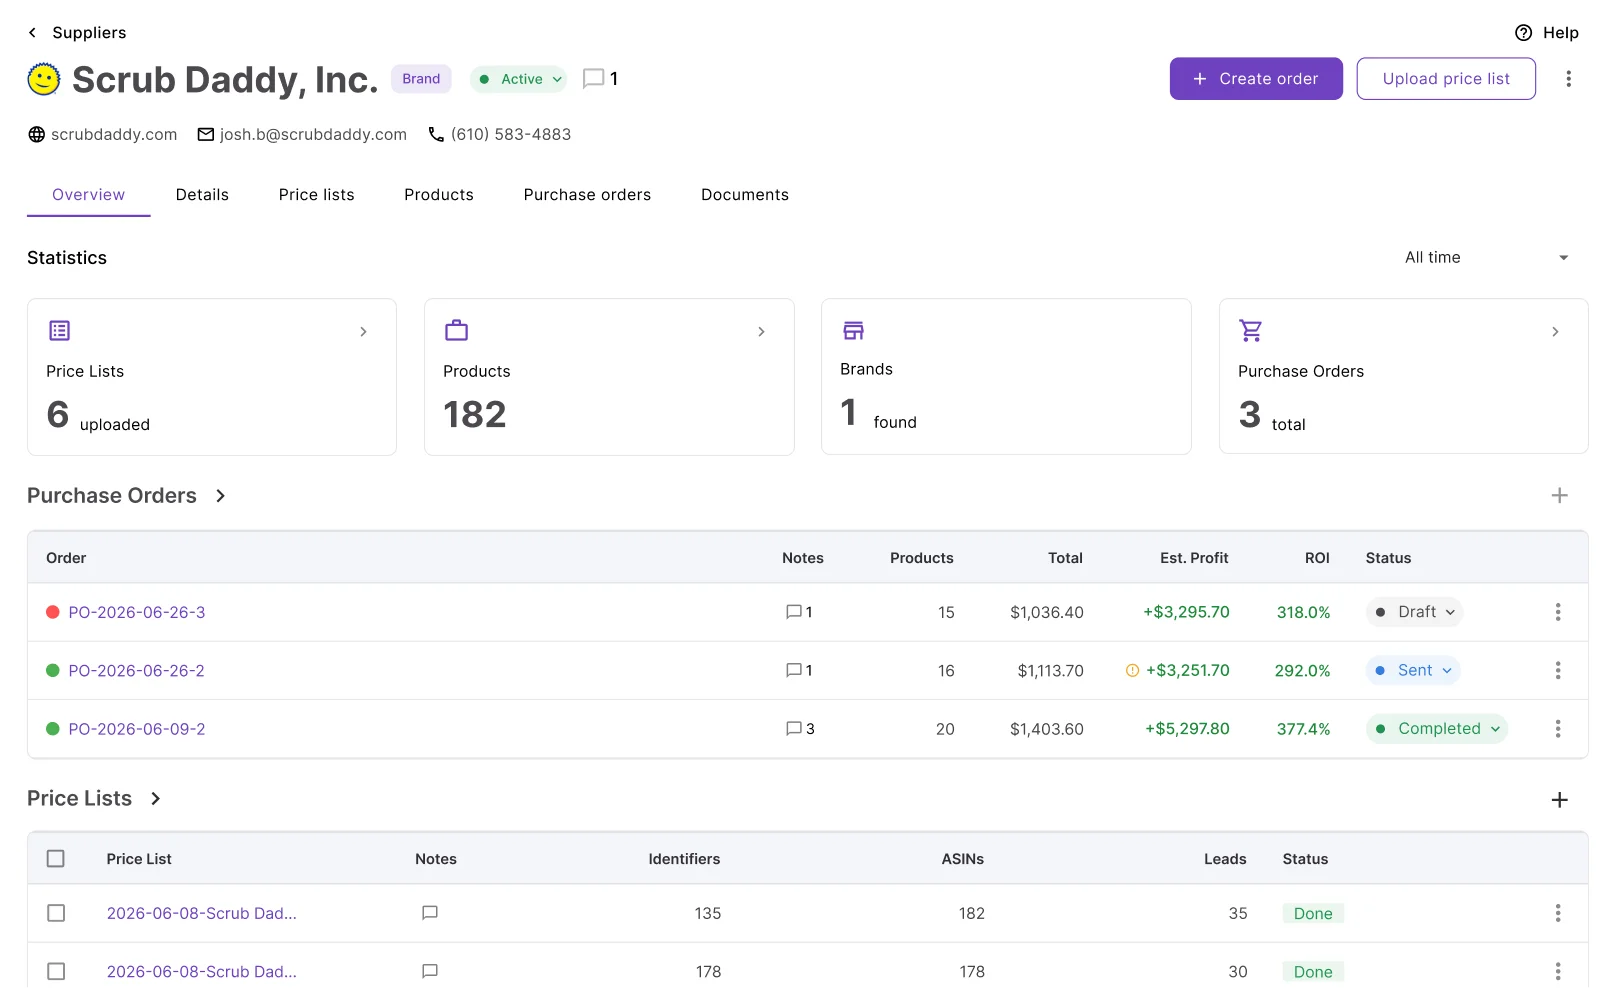Click the Create order button

pyautogui.click(x=1256, y=79)
